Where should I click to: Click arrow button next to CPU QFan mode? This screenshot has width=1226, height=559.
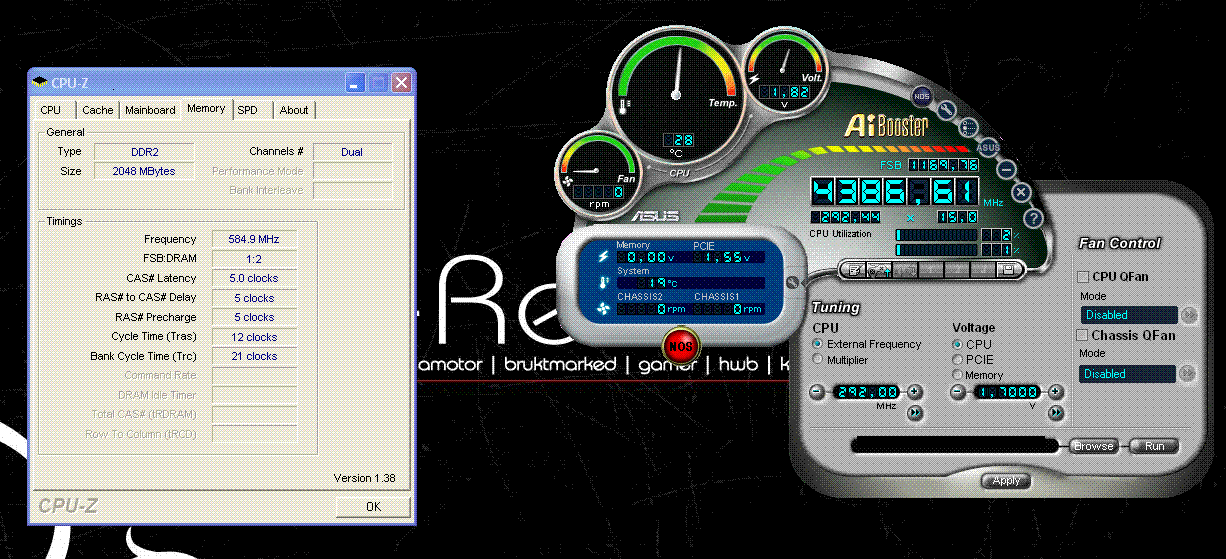click(1187, 314)
